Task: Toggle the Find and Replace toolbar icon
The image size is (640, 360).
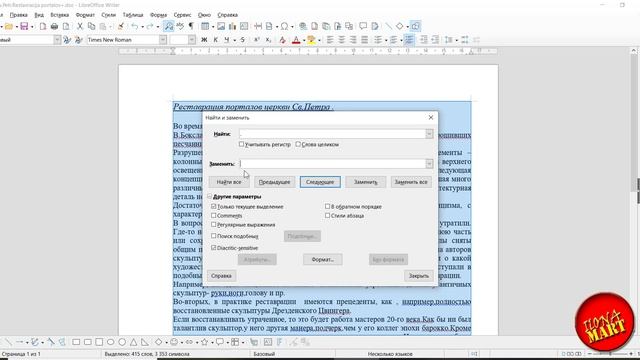Action: pos(169,27)
